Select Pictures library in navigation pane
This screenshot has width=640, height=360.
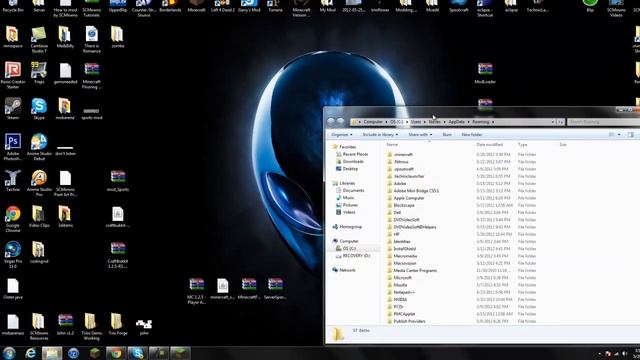pos(347,205)
